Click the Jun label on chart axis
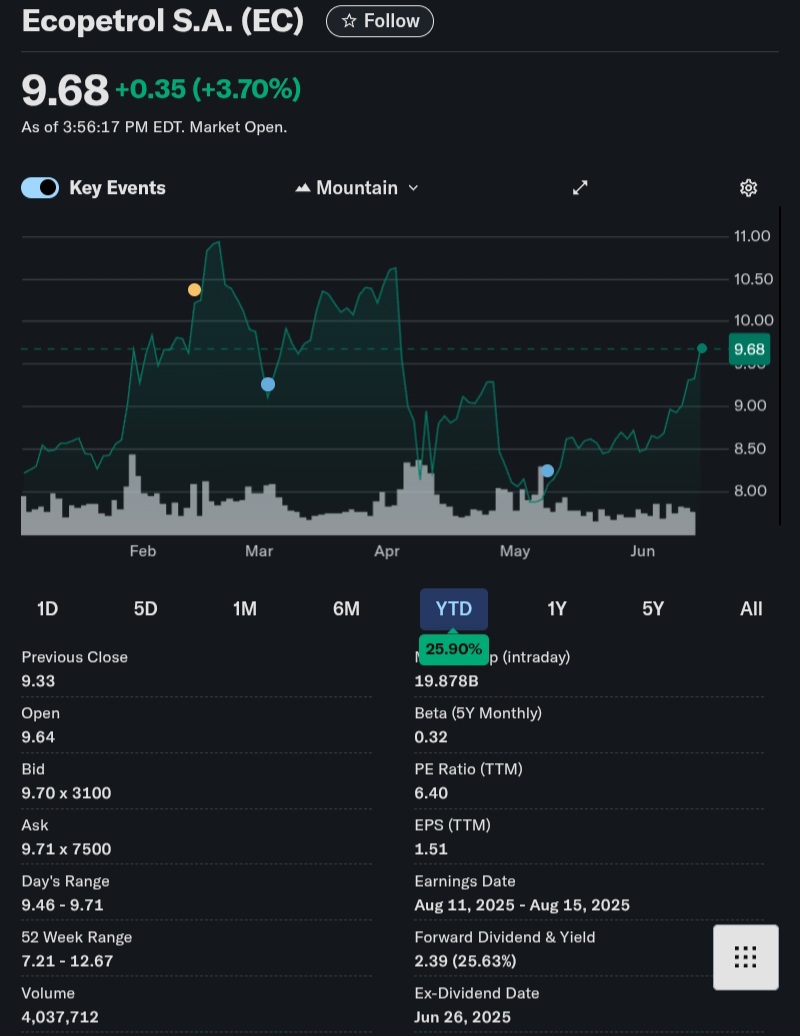The width and height of the screenshot is (800, 1036). pos(642,551)
